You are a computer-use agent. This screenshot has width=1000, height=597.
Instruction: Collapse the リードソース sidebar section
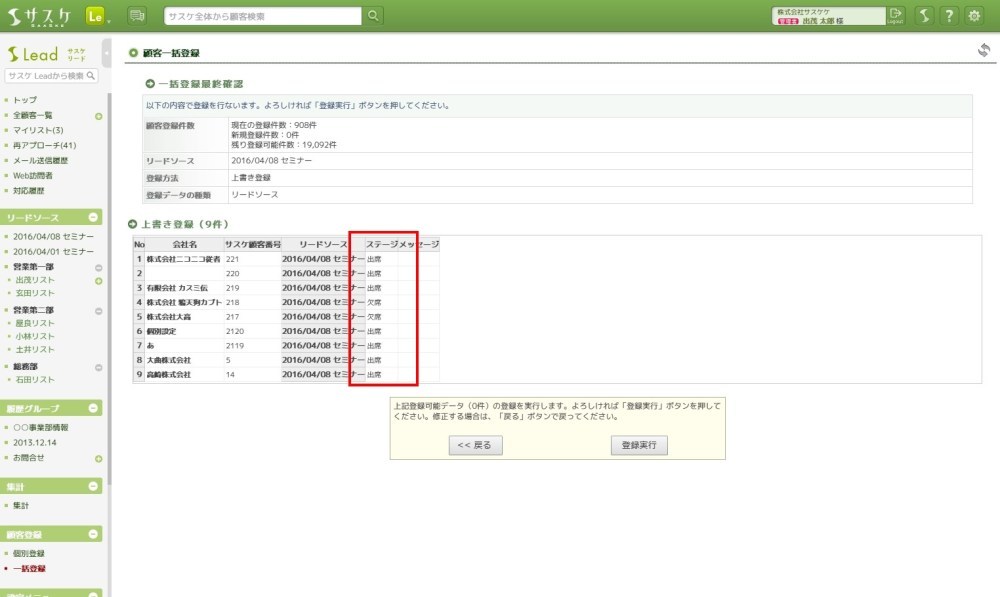tap(93, 217)
